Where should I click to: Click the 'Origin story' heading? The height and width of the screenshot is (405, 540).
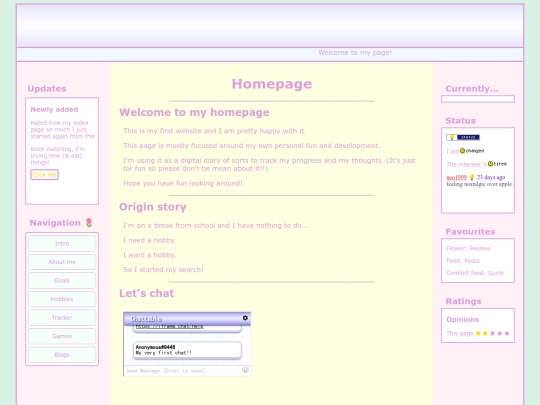(153, 207)
